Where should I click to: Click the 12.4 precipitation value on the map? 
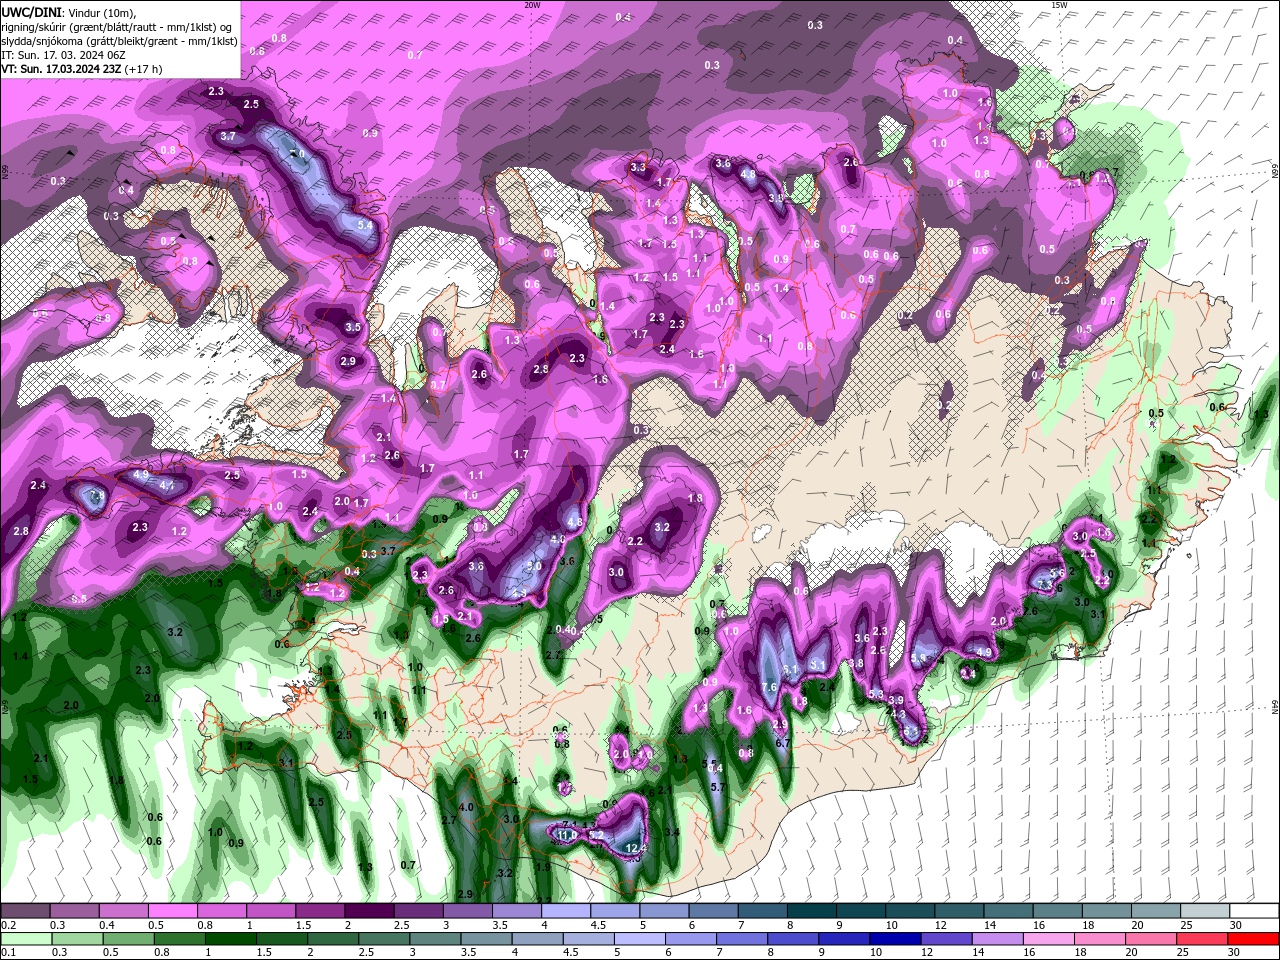click(x=637, y=848)
